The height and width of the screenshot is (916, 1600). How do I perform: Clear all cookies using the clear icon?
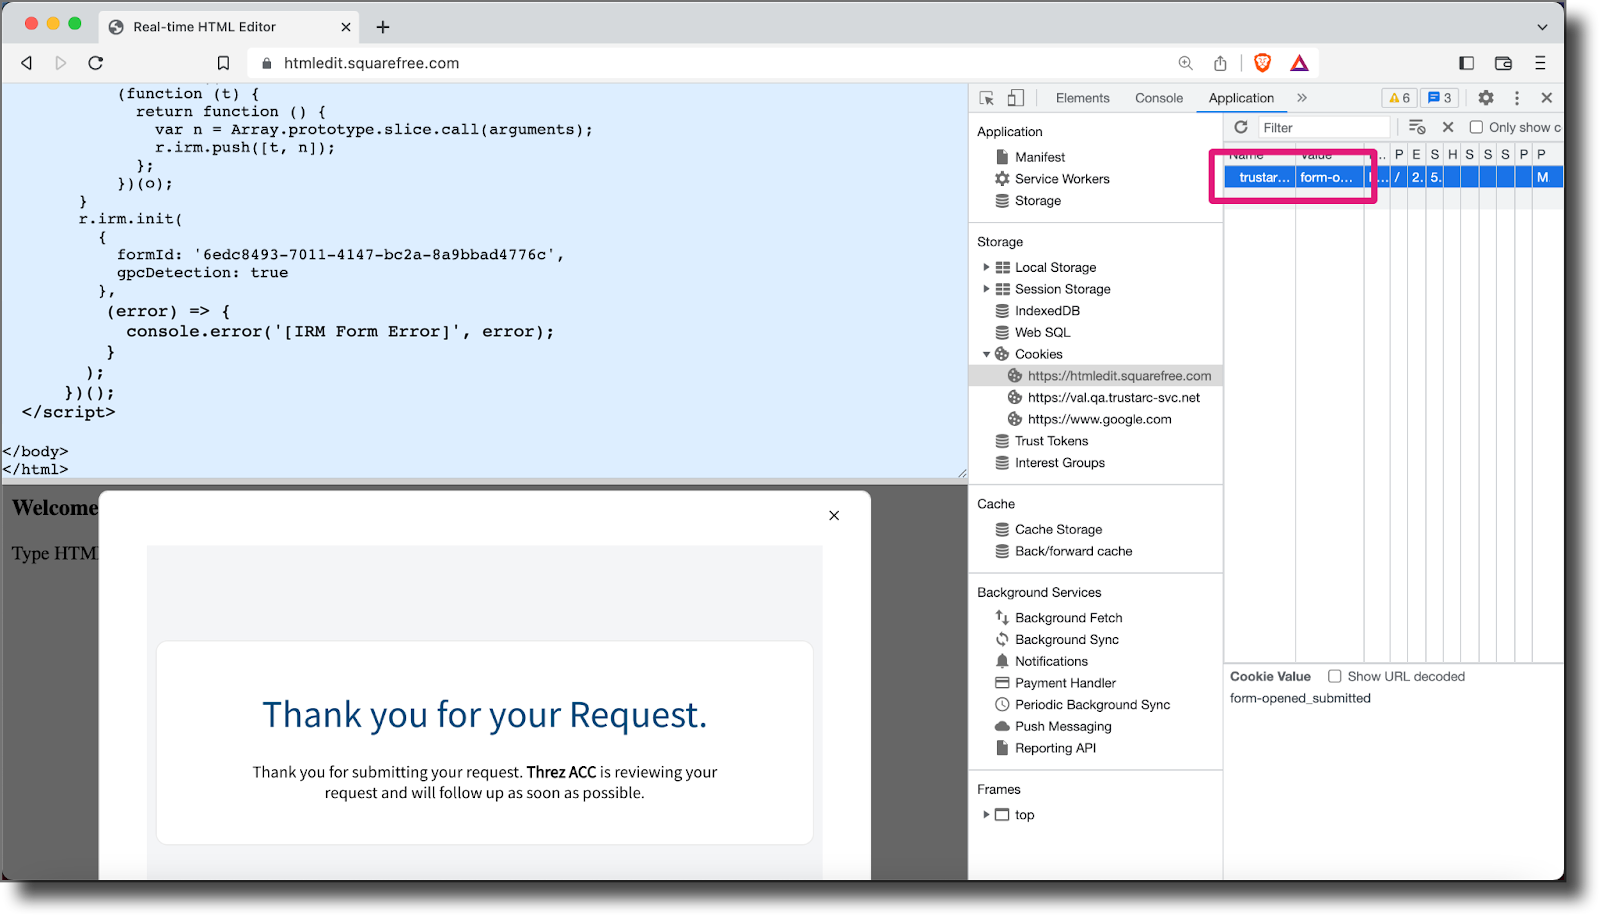(x=1416, y=127)
